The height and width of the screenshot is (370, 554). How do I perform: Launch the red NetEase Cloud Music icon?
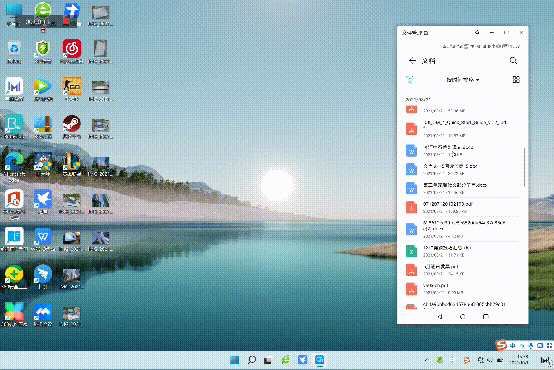coord(72,52)
